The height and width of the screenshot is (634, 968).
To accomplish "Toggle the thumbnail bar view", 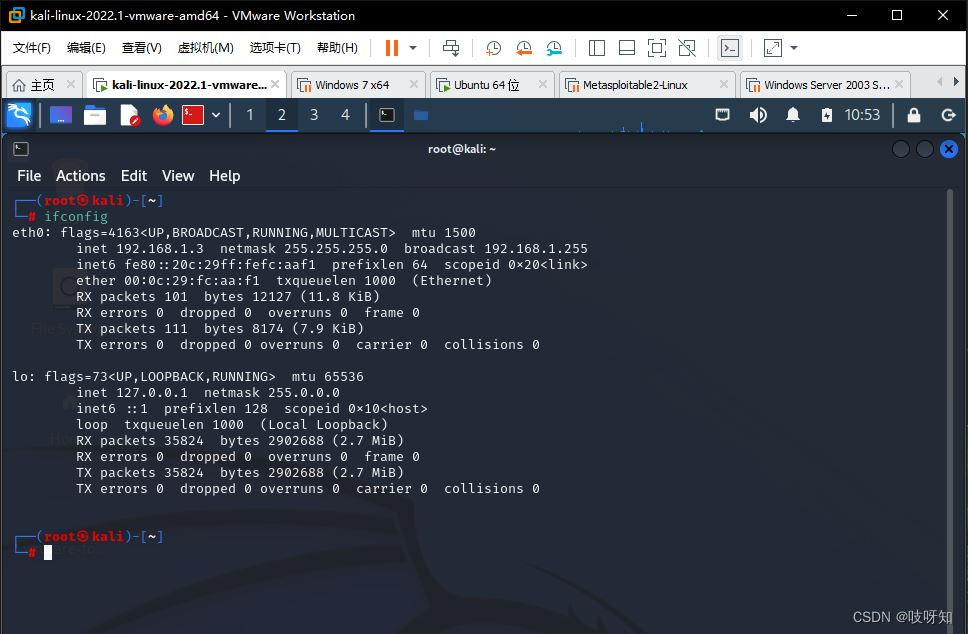I will (x=627, y=48).
